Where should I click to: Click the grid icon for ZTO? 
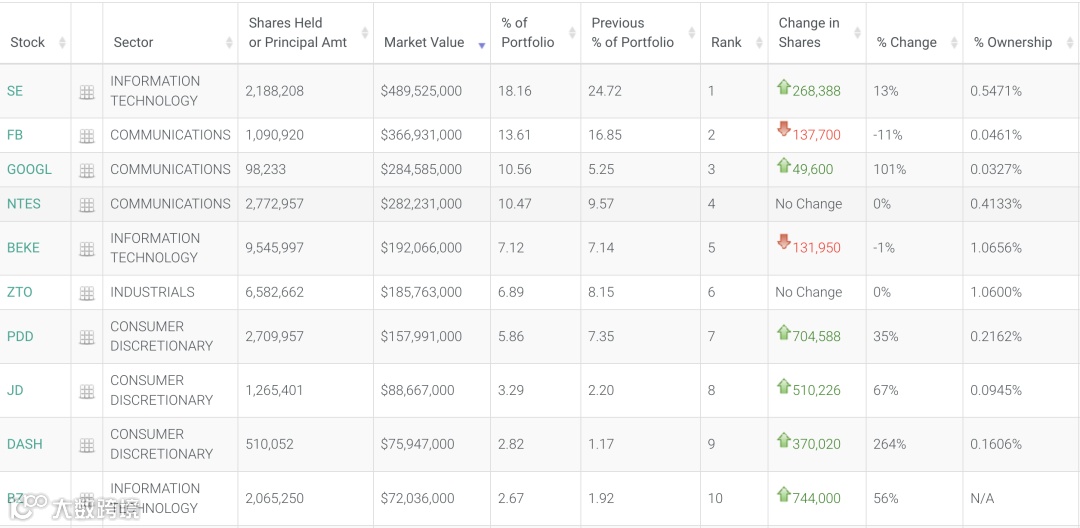coord(87,293)
